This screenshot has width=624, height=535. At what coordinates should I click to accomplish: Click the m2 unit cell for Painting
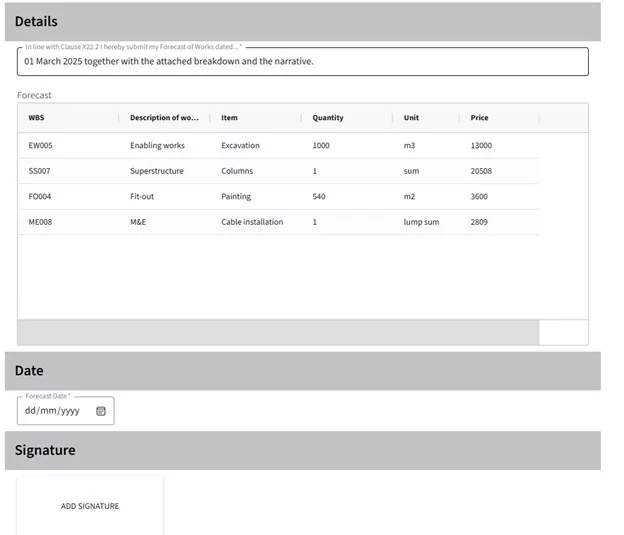[409, 197]
